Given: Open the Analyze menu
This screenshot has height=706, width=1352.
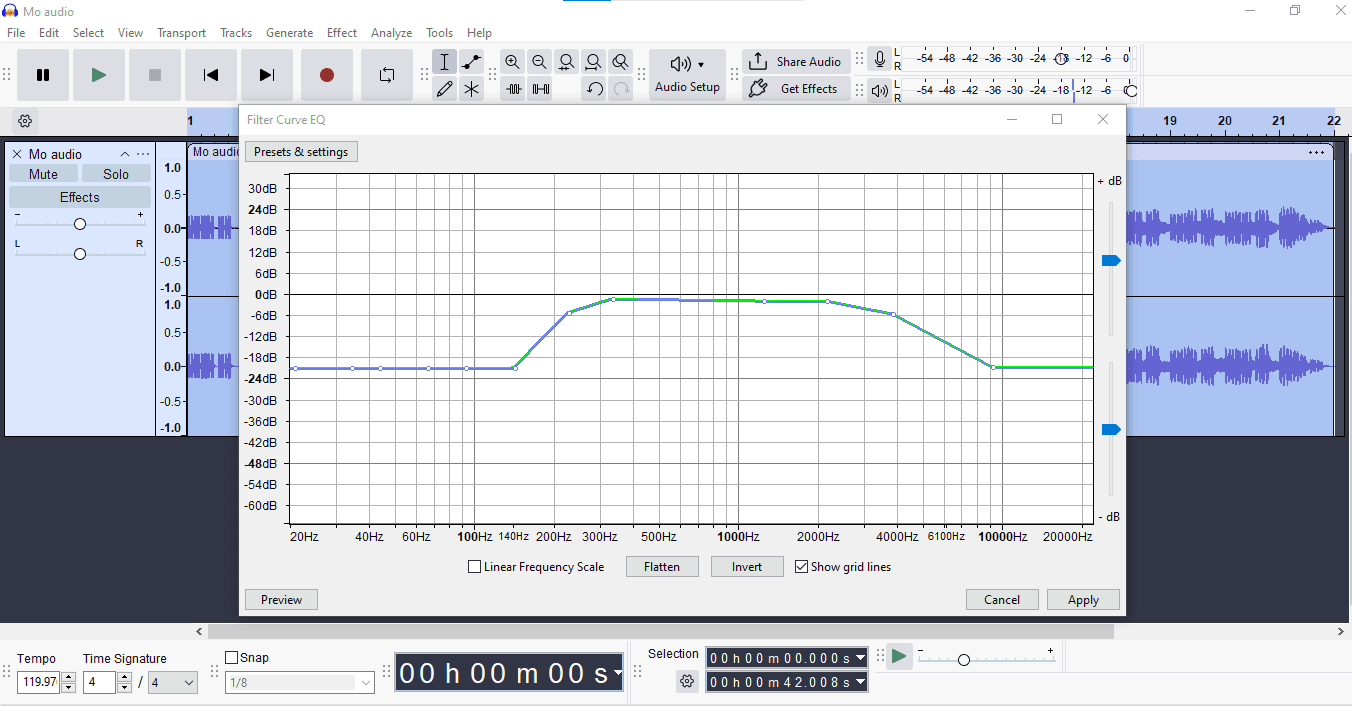Looking at the screenshot, I should click(391, 33).
